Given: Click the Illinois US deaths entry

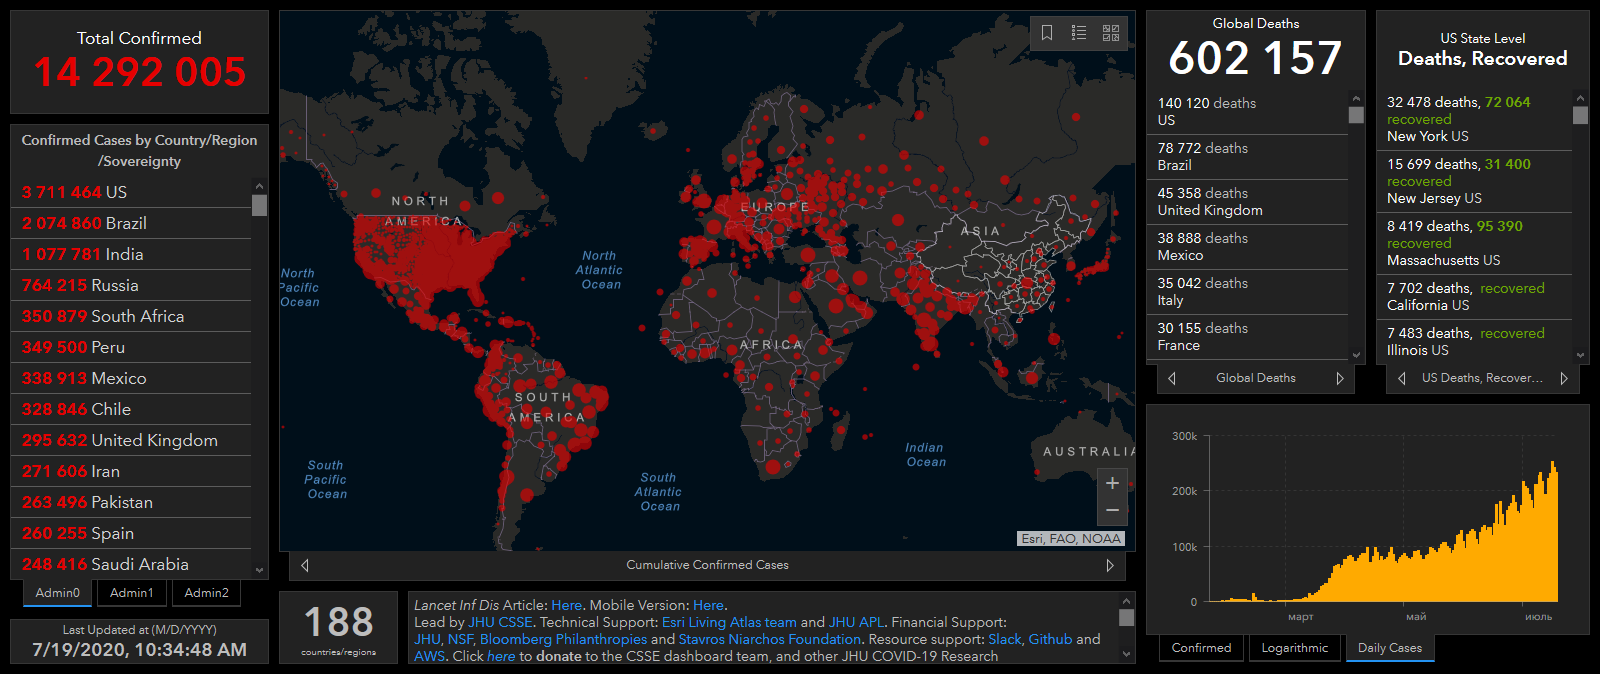Looking at the screenshot, I should pos(1474,342).
